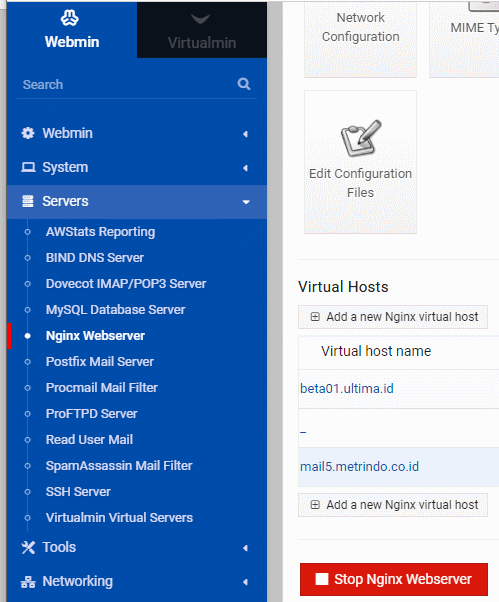Click Stop Nginx Webserver button
499x602 pixels.
coord(394,579)
